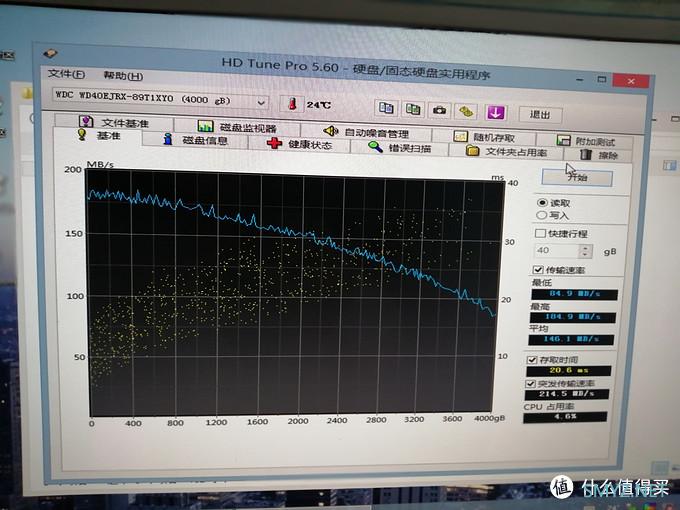The height and width of the screenshot is (510, 680).
Task: Switch to the 随机存取 tab
Action: click(x=484, y=137)
